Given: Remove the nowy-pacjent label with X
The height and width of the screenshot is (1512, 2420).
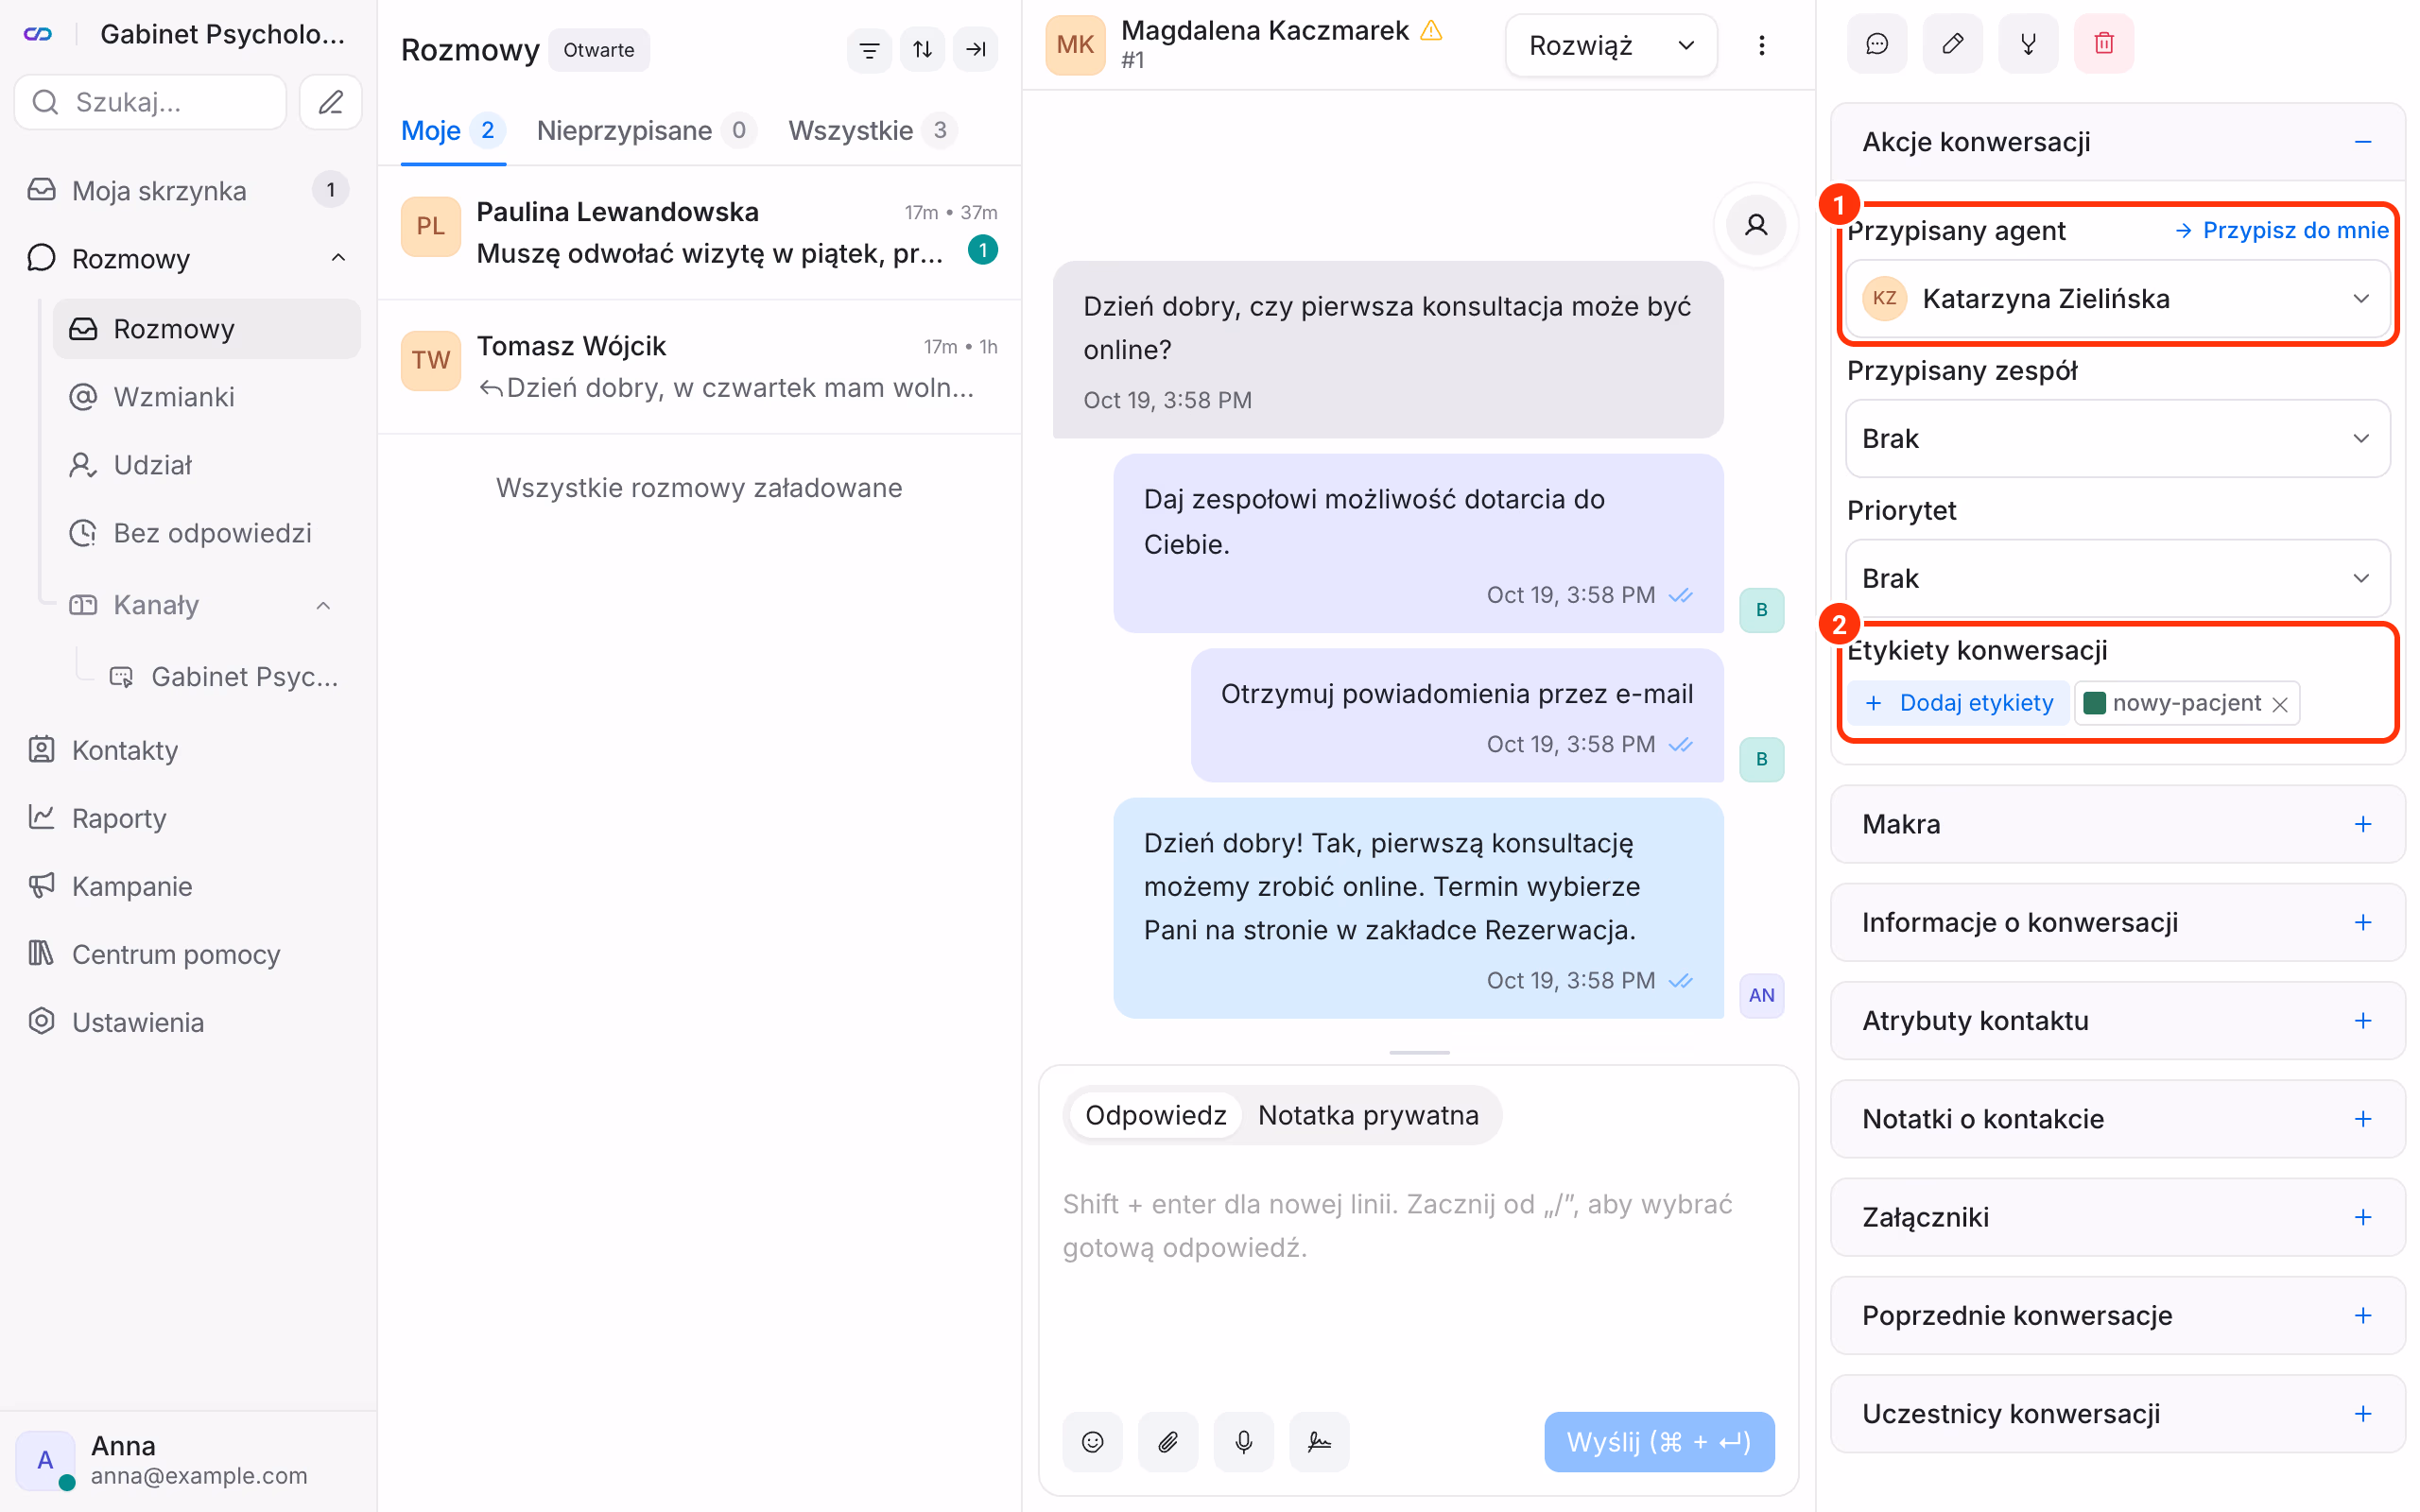Looking at the screenshot, I should click(x=2280, y=704).
